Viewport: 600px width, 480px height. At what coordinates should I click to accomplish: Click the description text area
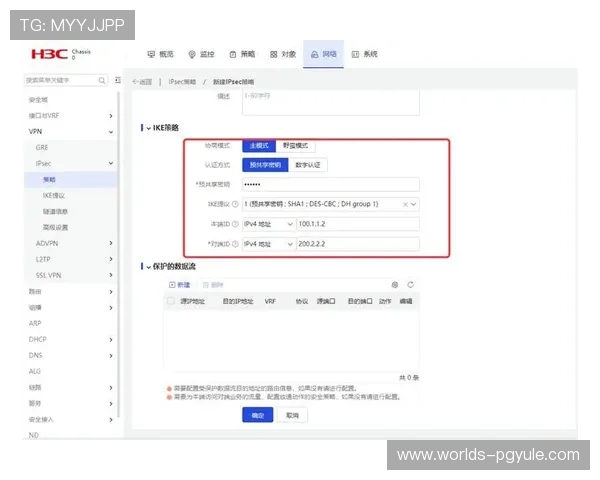click(331, 102)
